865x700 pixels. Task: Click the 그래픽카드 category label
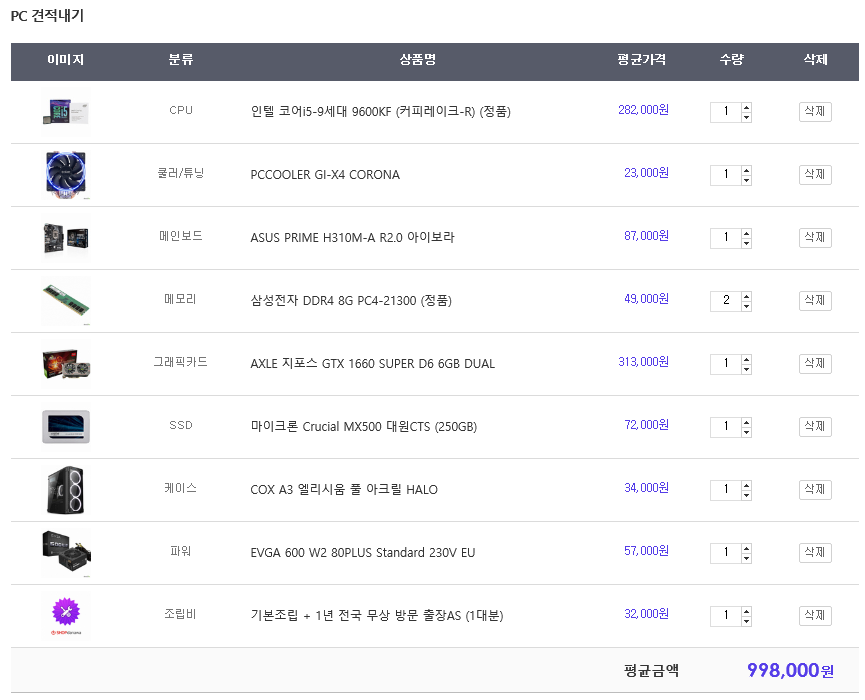point(180,361)
